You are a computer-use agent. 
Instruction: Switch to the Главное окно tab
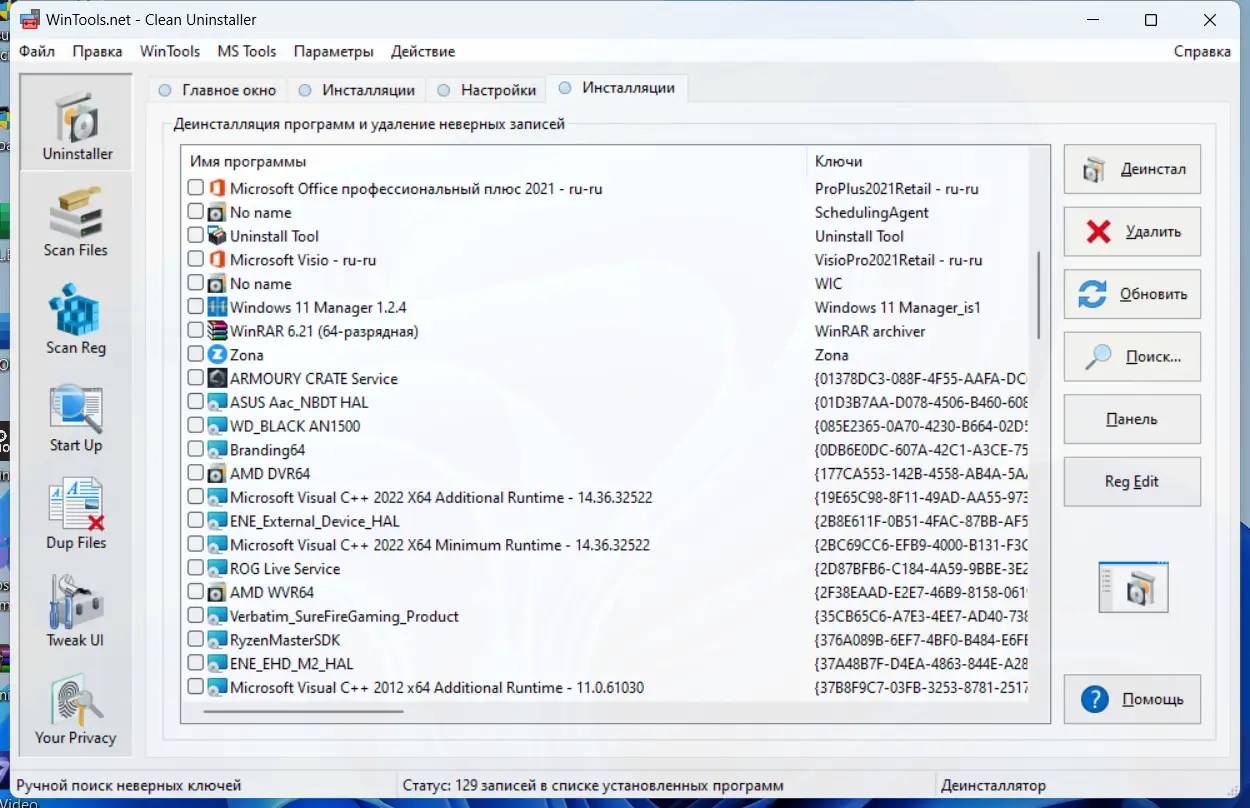pos(218,90)
